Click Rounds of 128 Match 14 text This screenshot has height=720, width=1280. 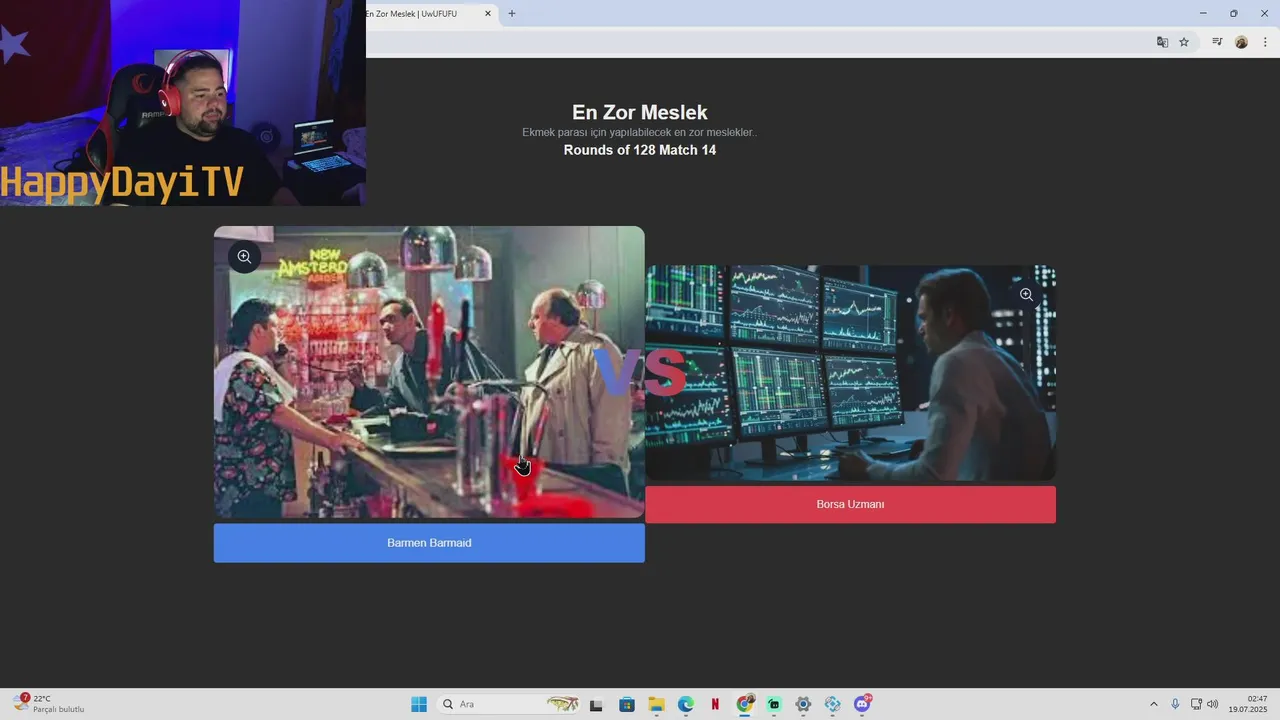point(640,150)
